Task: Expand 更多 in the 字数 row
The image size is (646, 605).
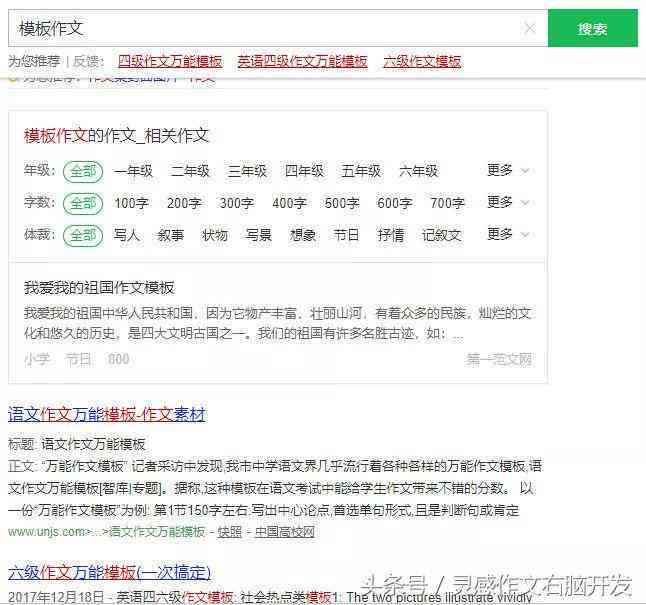Action: [508, 202]
